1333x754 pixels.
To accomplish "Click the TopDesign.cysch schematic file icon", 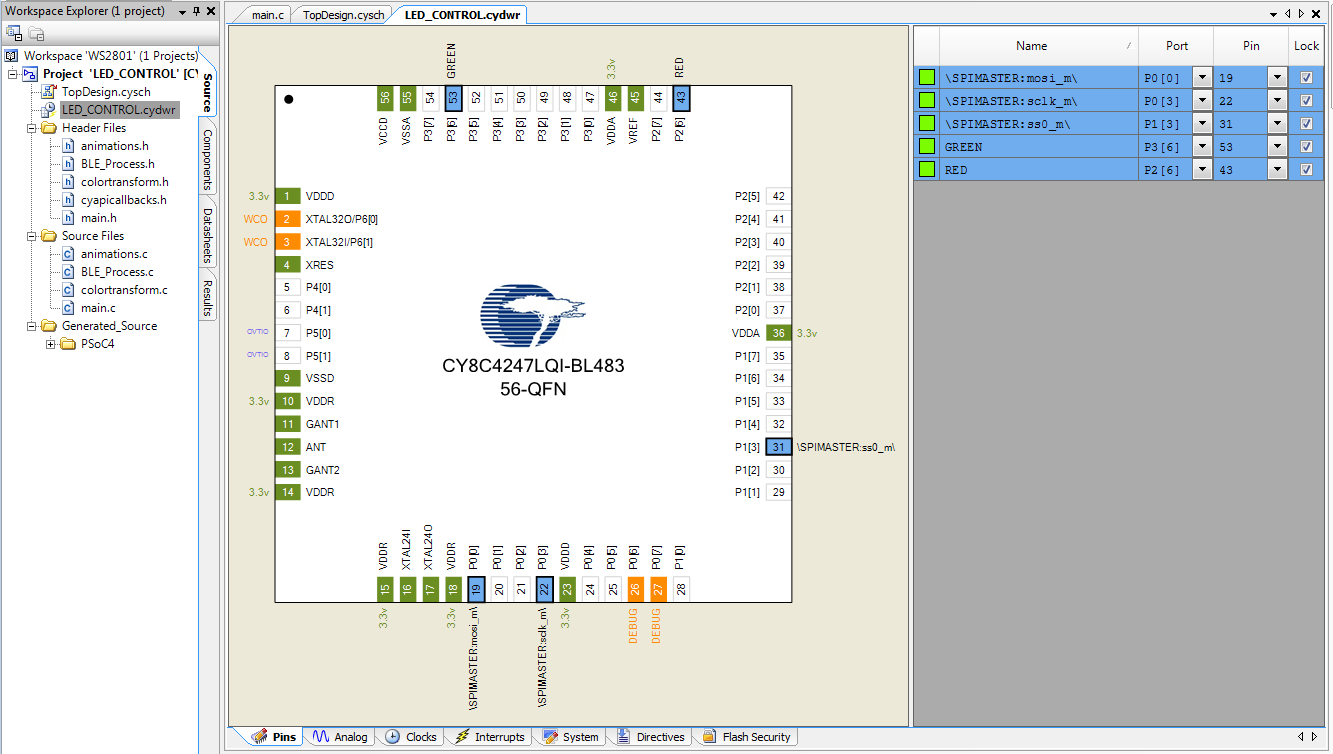I will (x=49, y=92).
